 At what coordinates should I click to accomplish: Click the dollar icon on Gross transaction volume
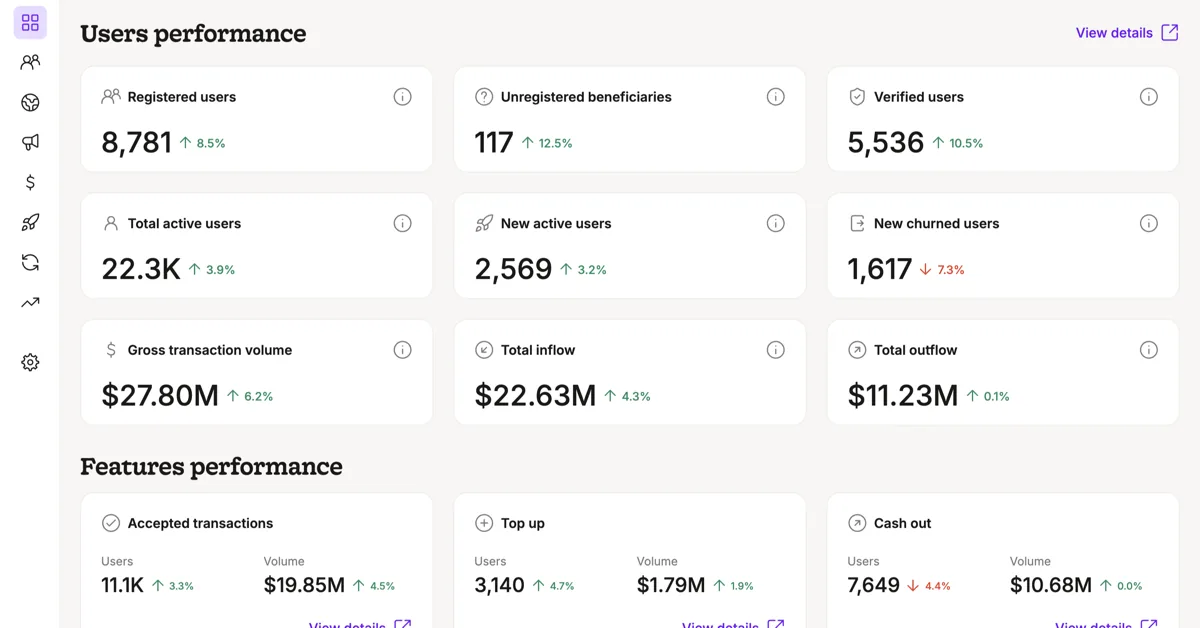click(x=111, y=350)
